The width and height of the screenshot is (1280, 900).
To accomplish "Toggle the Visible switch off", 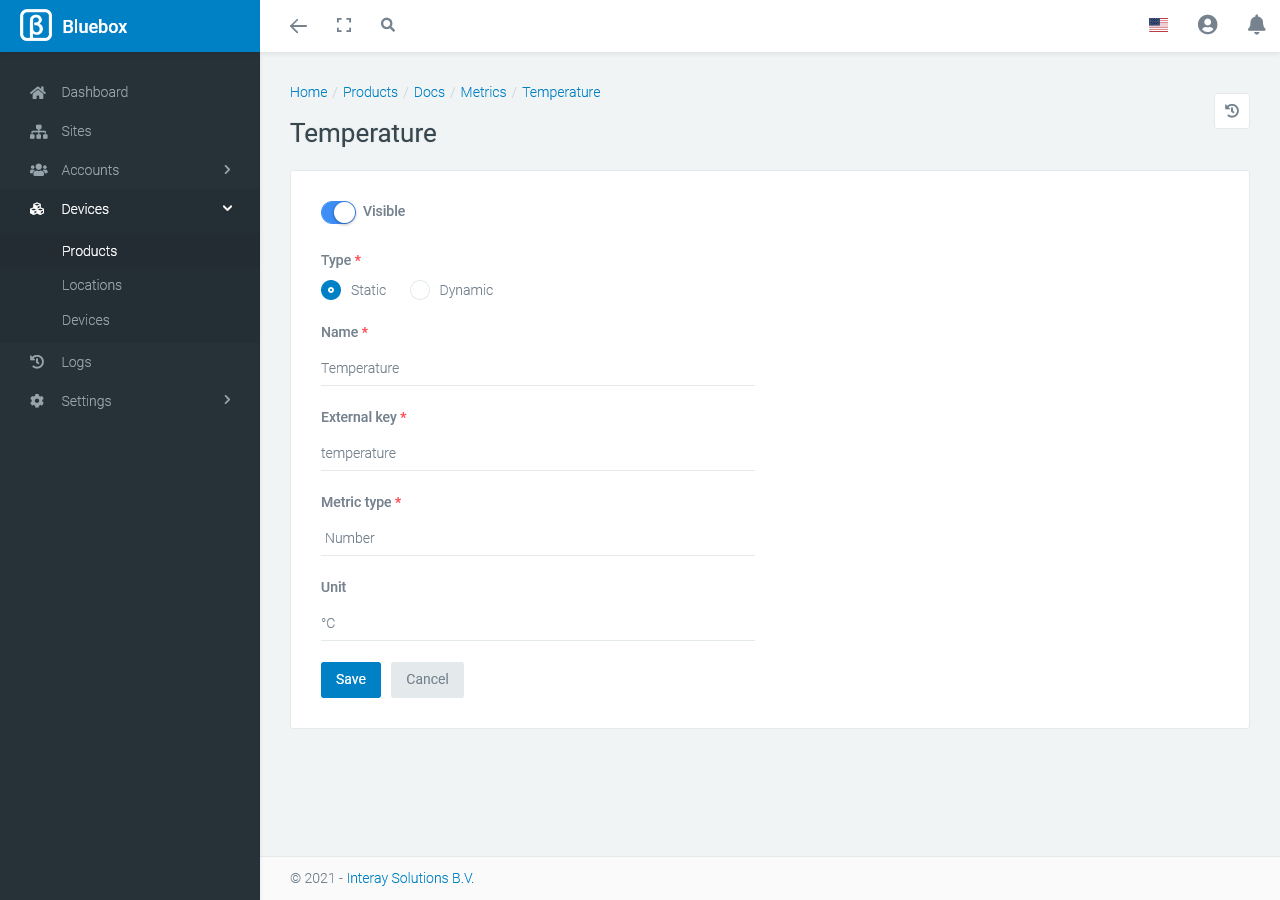I will [338, 212].
